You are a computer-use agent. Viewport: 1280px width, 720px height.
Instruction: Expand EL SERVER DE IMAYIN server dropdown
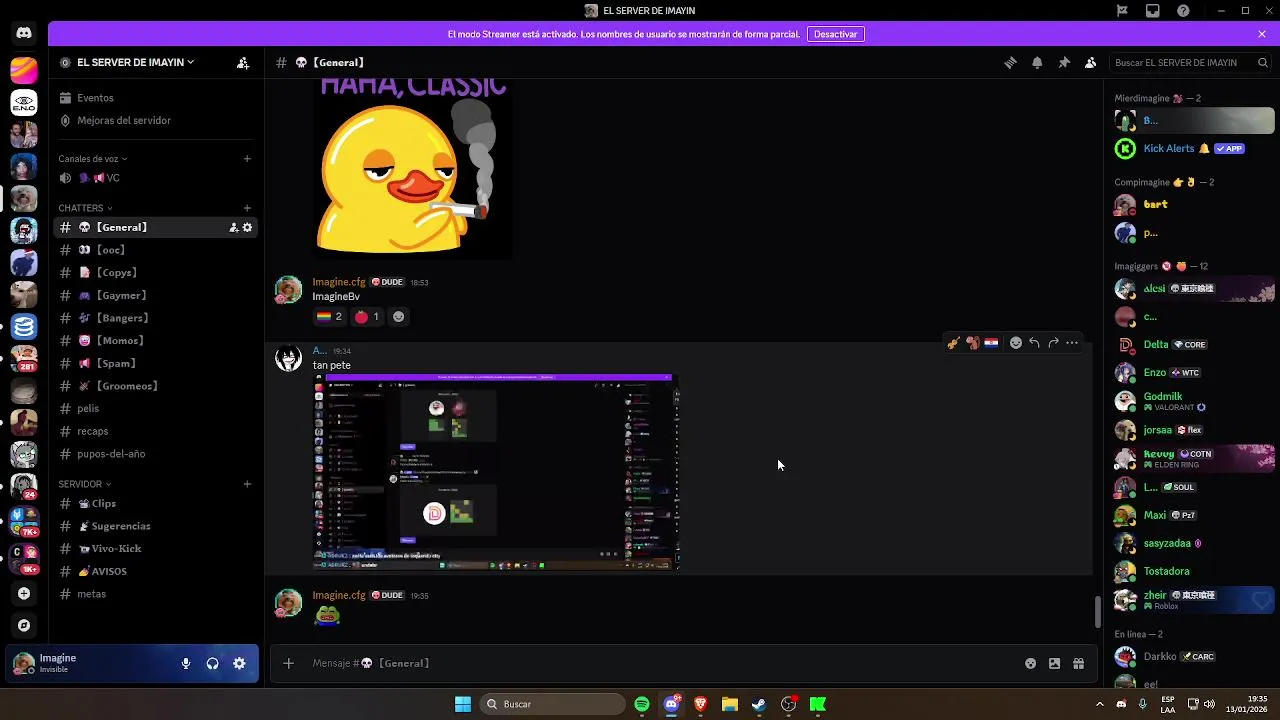click(135, 62)
